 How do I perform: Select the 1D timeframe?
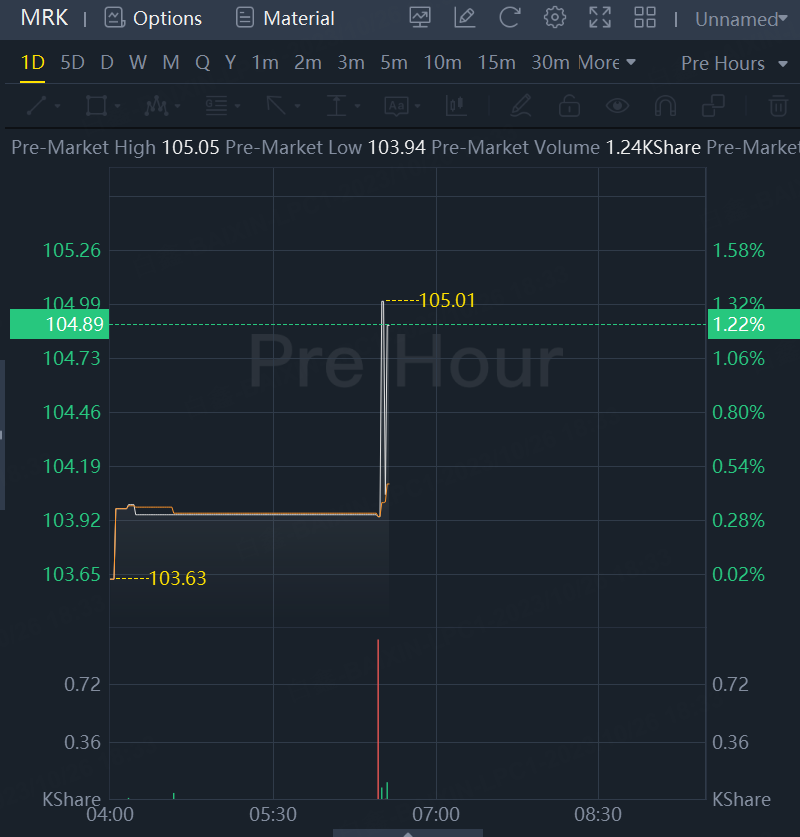tap(33, 63)
